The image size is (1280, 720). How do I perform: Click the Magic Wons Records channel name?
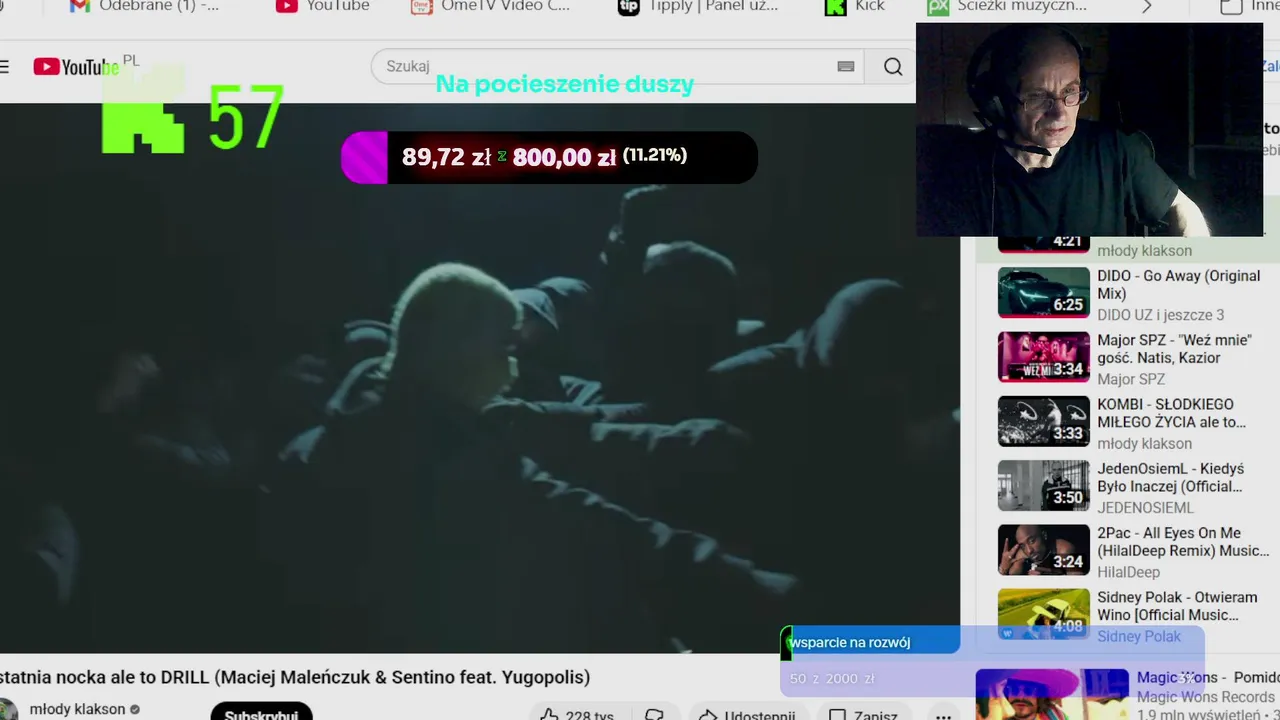(x=1206, y=697)
